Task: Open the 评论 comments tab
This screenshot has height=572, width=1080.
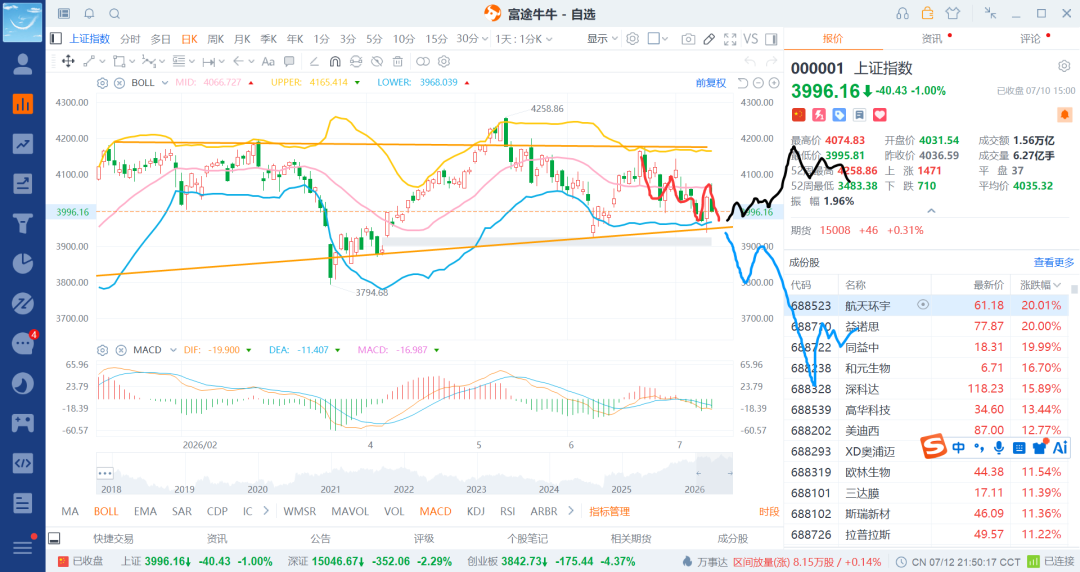Action: coord(1030,39)
